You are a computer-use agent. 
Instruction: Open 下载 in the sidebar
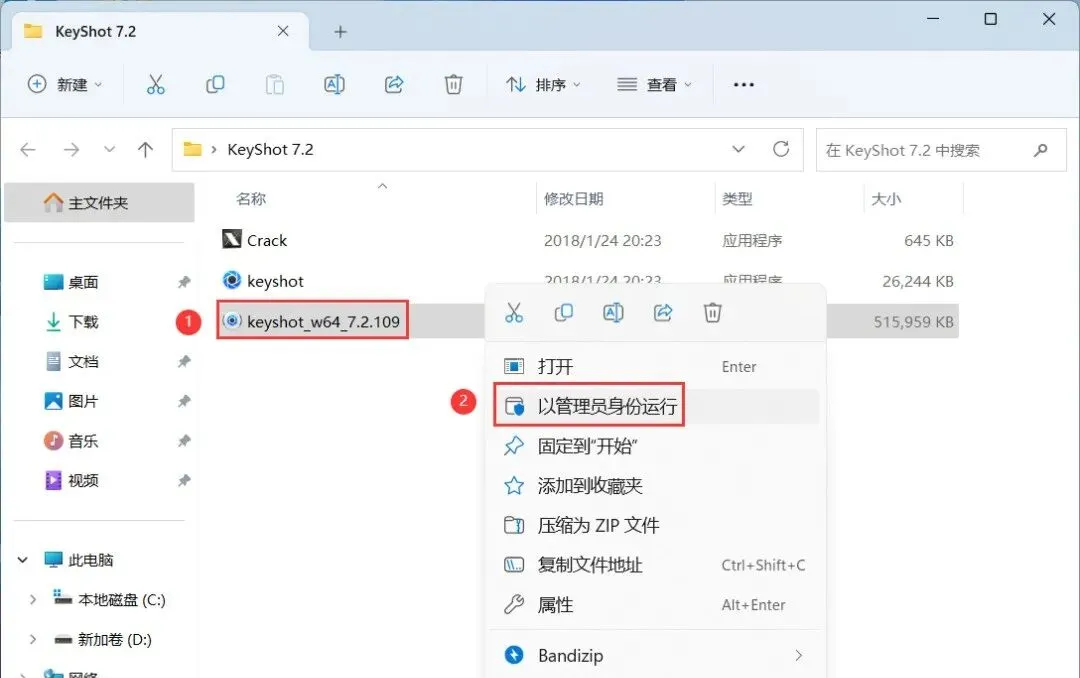(x=83, y=322)
